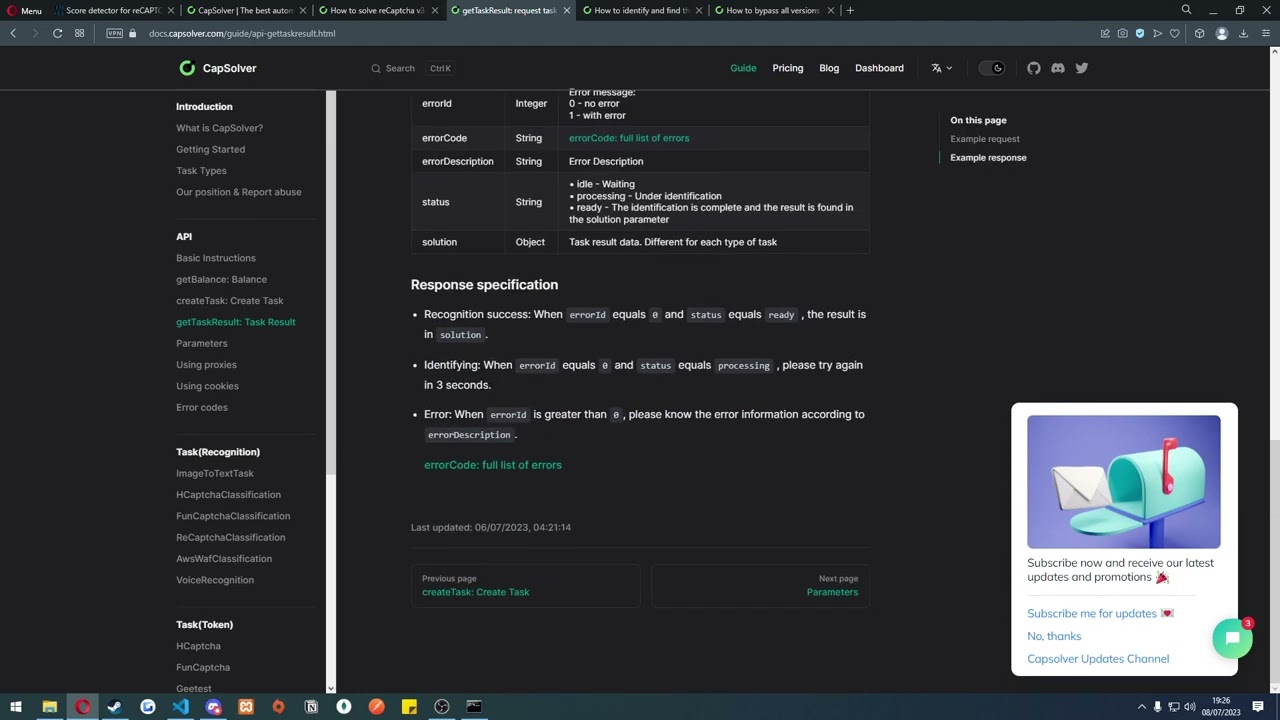Image resolution: width=1280 pixels, height=720 pixels.
Task: Click browser profile avatar icon
Action: click(1221, 33)
